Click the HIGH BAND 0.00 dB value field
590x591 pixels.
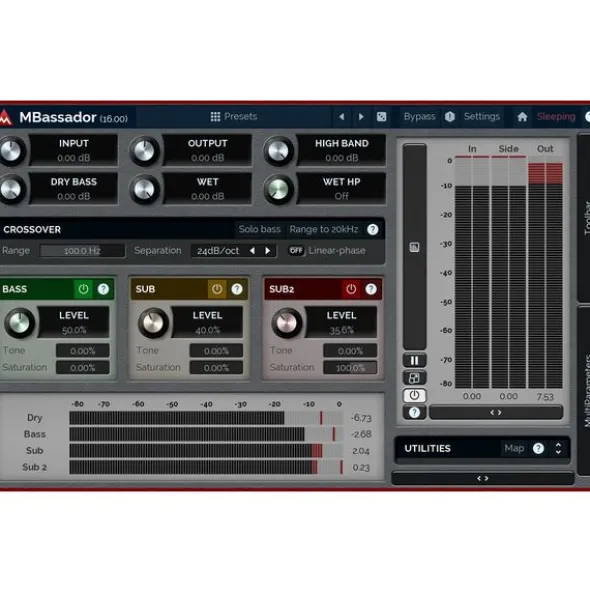point(341,158)
